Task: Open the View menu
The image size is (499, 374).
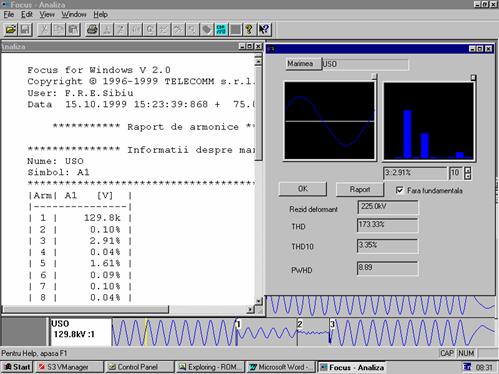Action: pyautogui.click(x=47, y=14)
